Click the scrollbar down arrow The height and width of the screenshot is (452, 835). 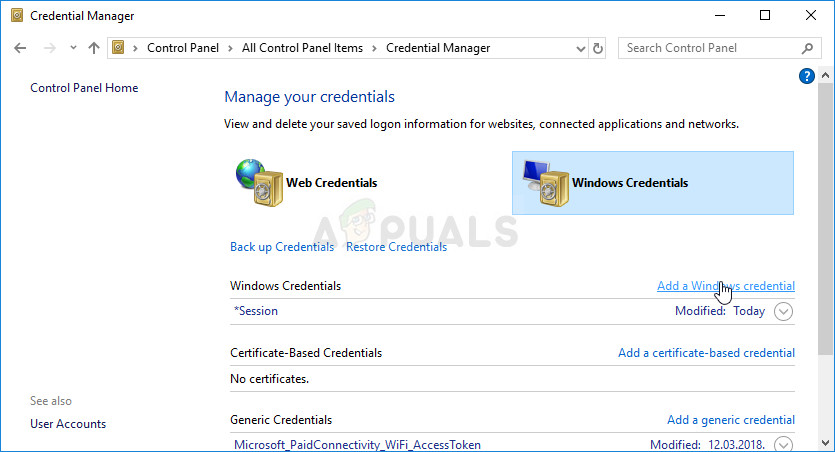825,443
